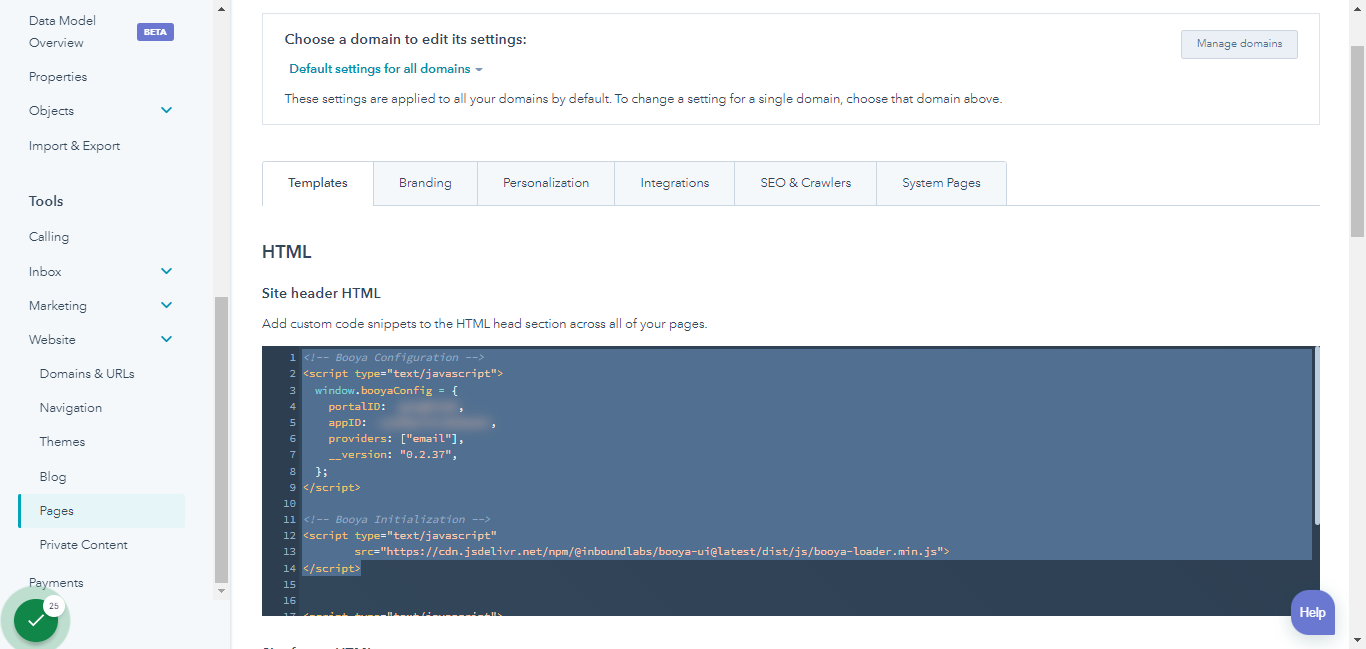Click the sidebar scroll down arrow

coord(222,592)
